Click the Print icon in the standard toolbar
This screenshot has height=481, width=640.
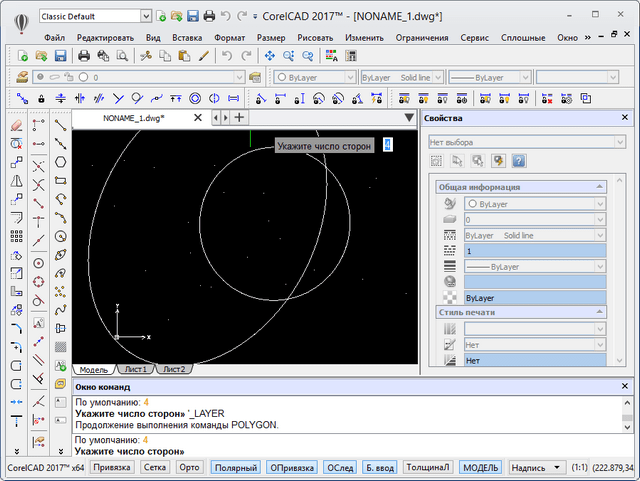[85, 56]
